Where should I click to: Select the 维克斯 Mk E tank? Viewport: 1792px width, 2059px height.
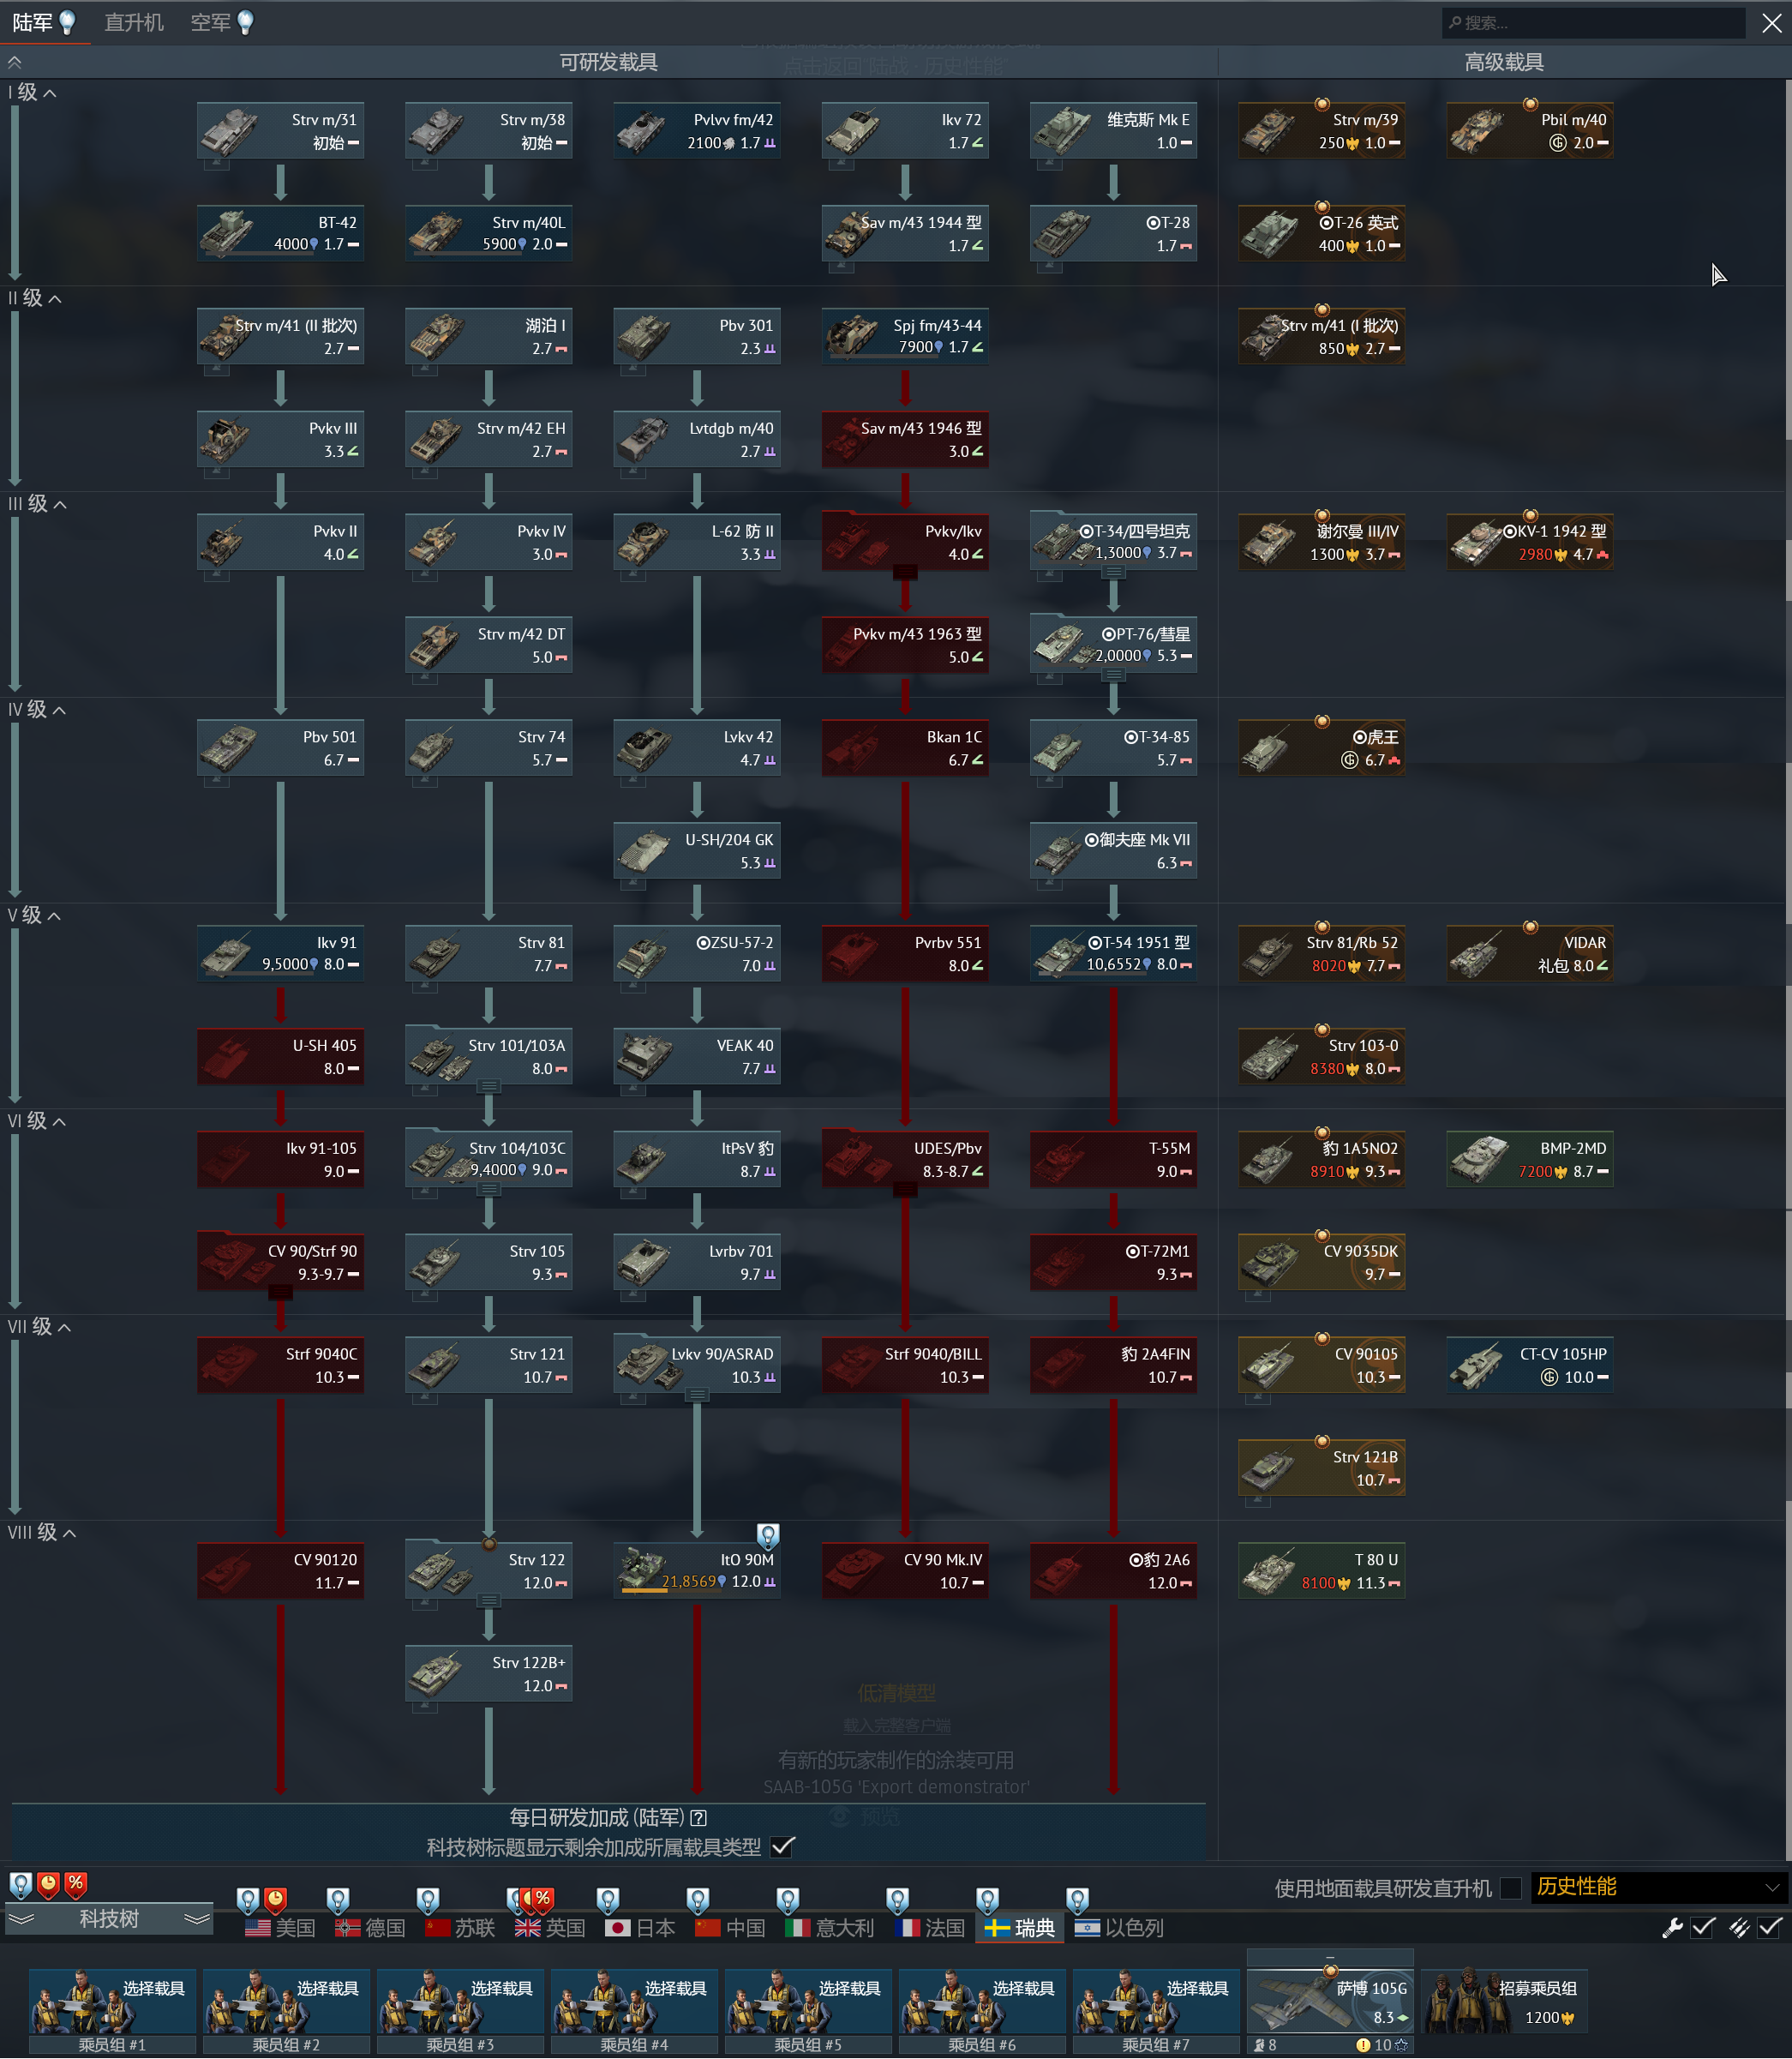click(x=1113, y=131)
